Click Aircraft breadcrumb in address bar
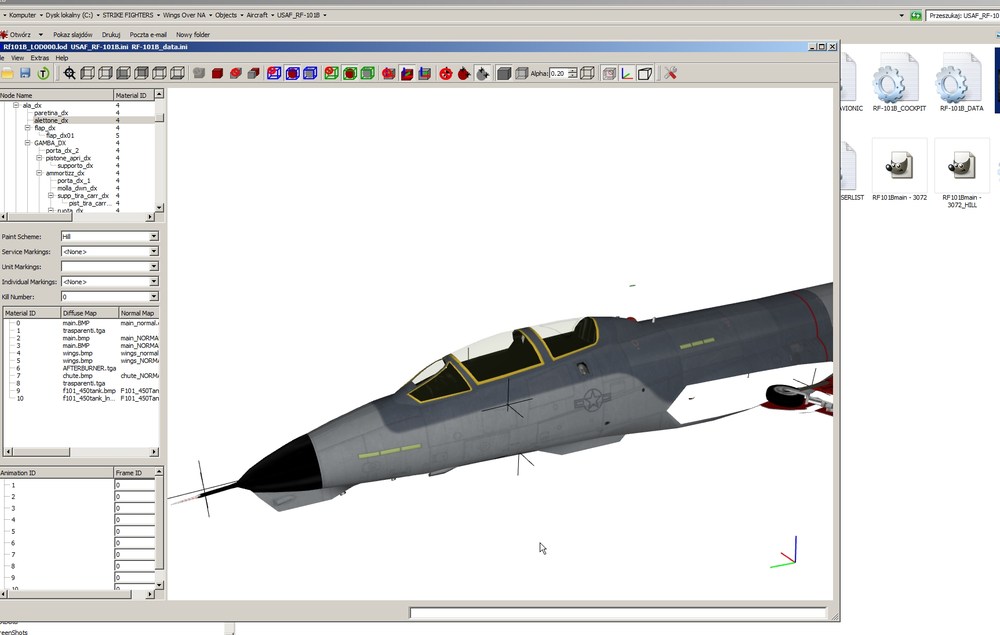The width and height of the screenshot is (1000, 635). click(257, 15)
